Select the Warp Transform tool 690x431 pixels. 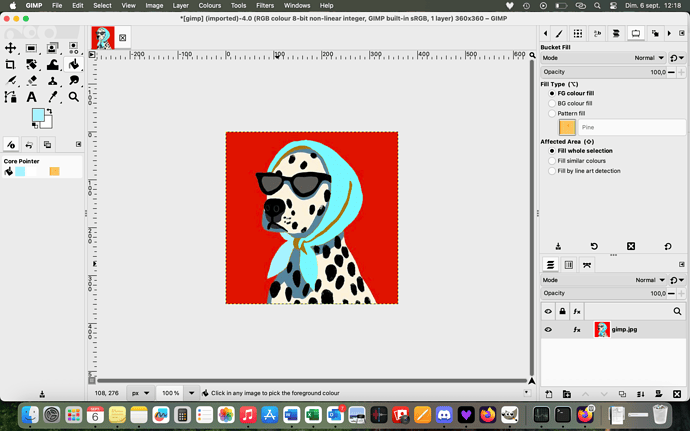click(52, 65)
